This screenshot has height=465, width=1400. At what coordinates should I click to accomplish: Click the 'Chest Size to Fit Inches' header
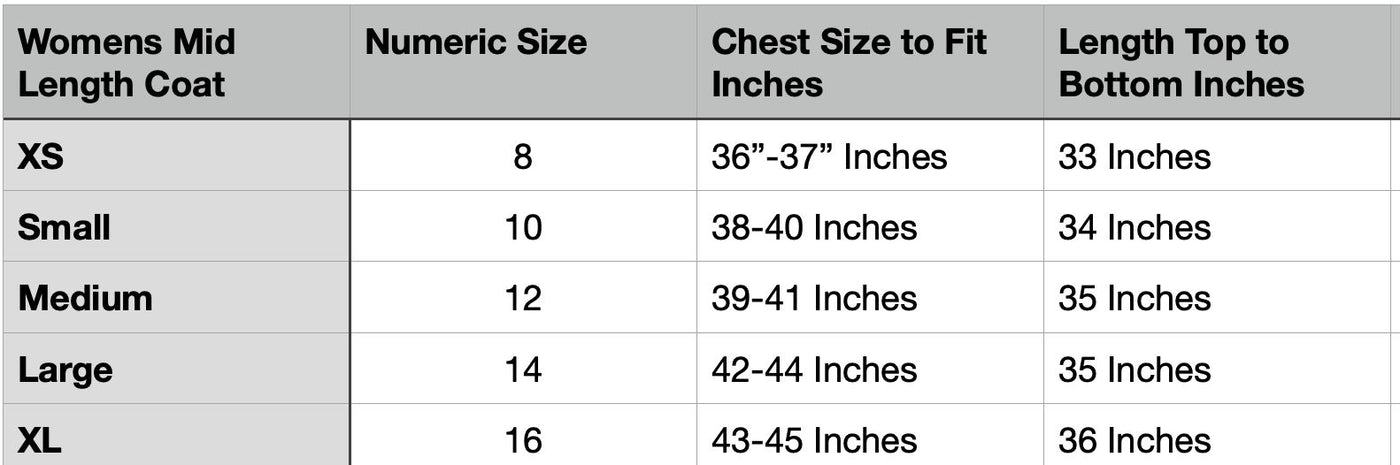pyautogui.click(x=849, y=62)
